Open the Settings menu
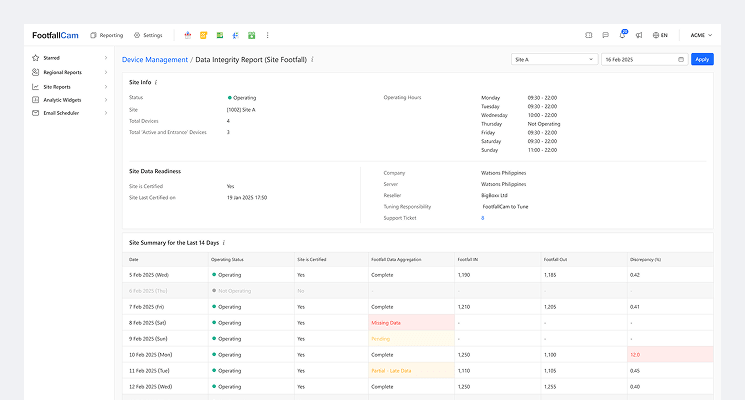 148,35
